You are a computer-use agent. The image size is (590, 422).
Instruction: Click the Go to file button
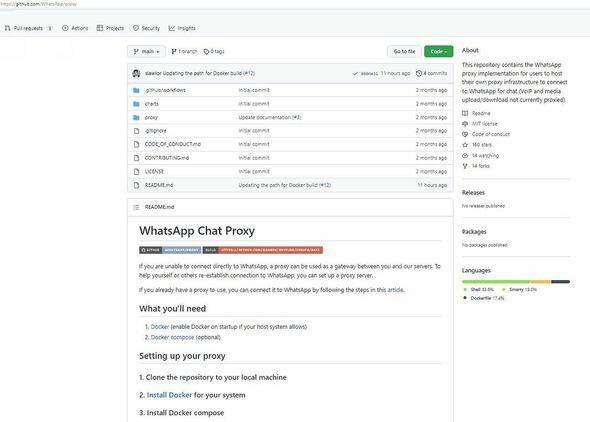click(x=404, y=52)
